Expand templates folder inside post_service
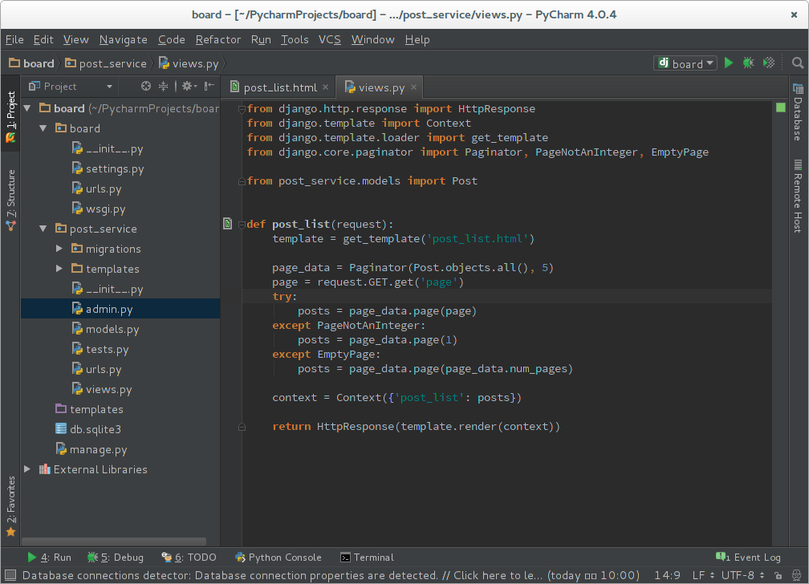The width and height of the screenshot is (809, 584). pyautogui.click(x=59, y=269)
